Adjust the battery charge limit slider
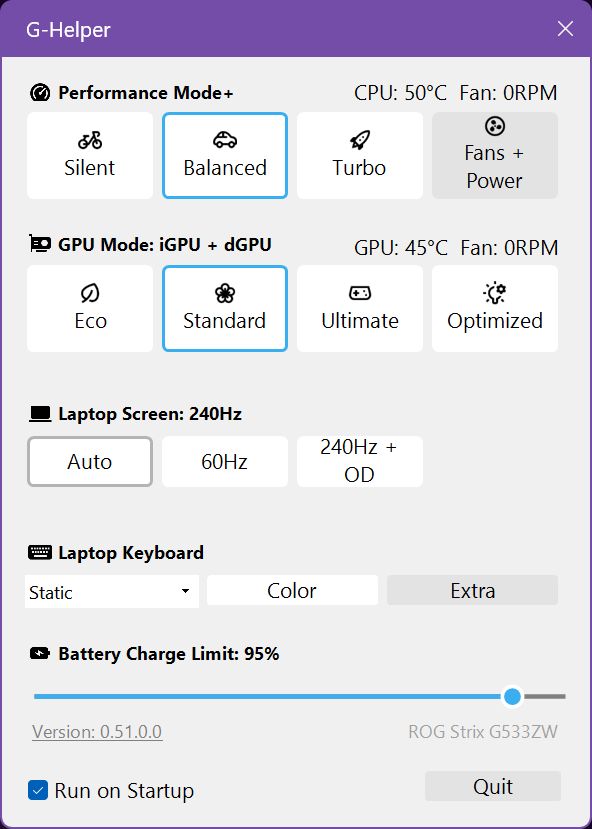Image resolution: width=592 pixels, height=829 pixels. pyautogui.click(x=512, y=695)
